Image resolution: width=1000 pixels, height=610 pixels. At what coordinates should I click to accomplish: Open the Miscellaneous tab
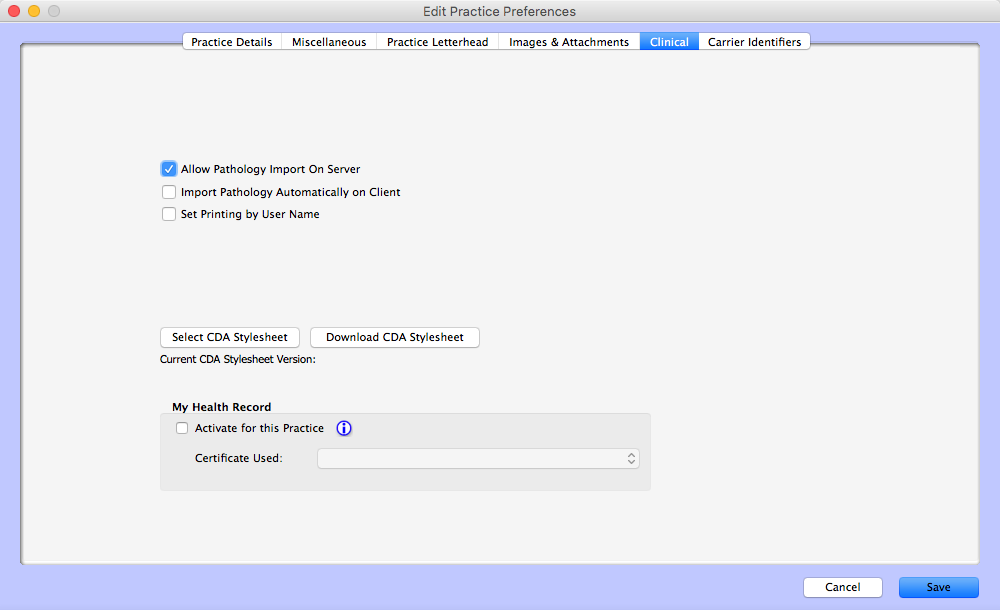[329, 41]
